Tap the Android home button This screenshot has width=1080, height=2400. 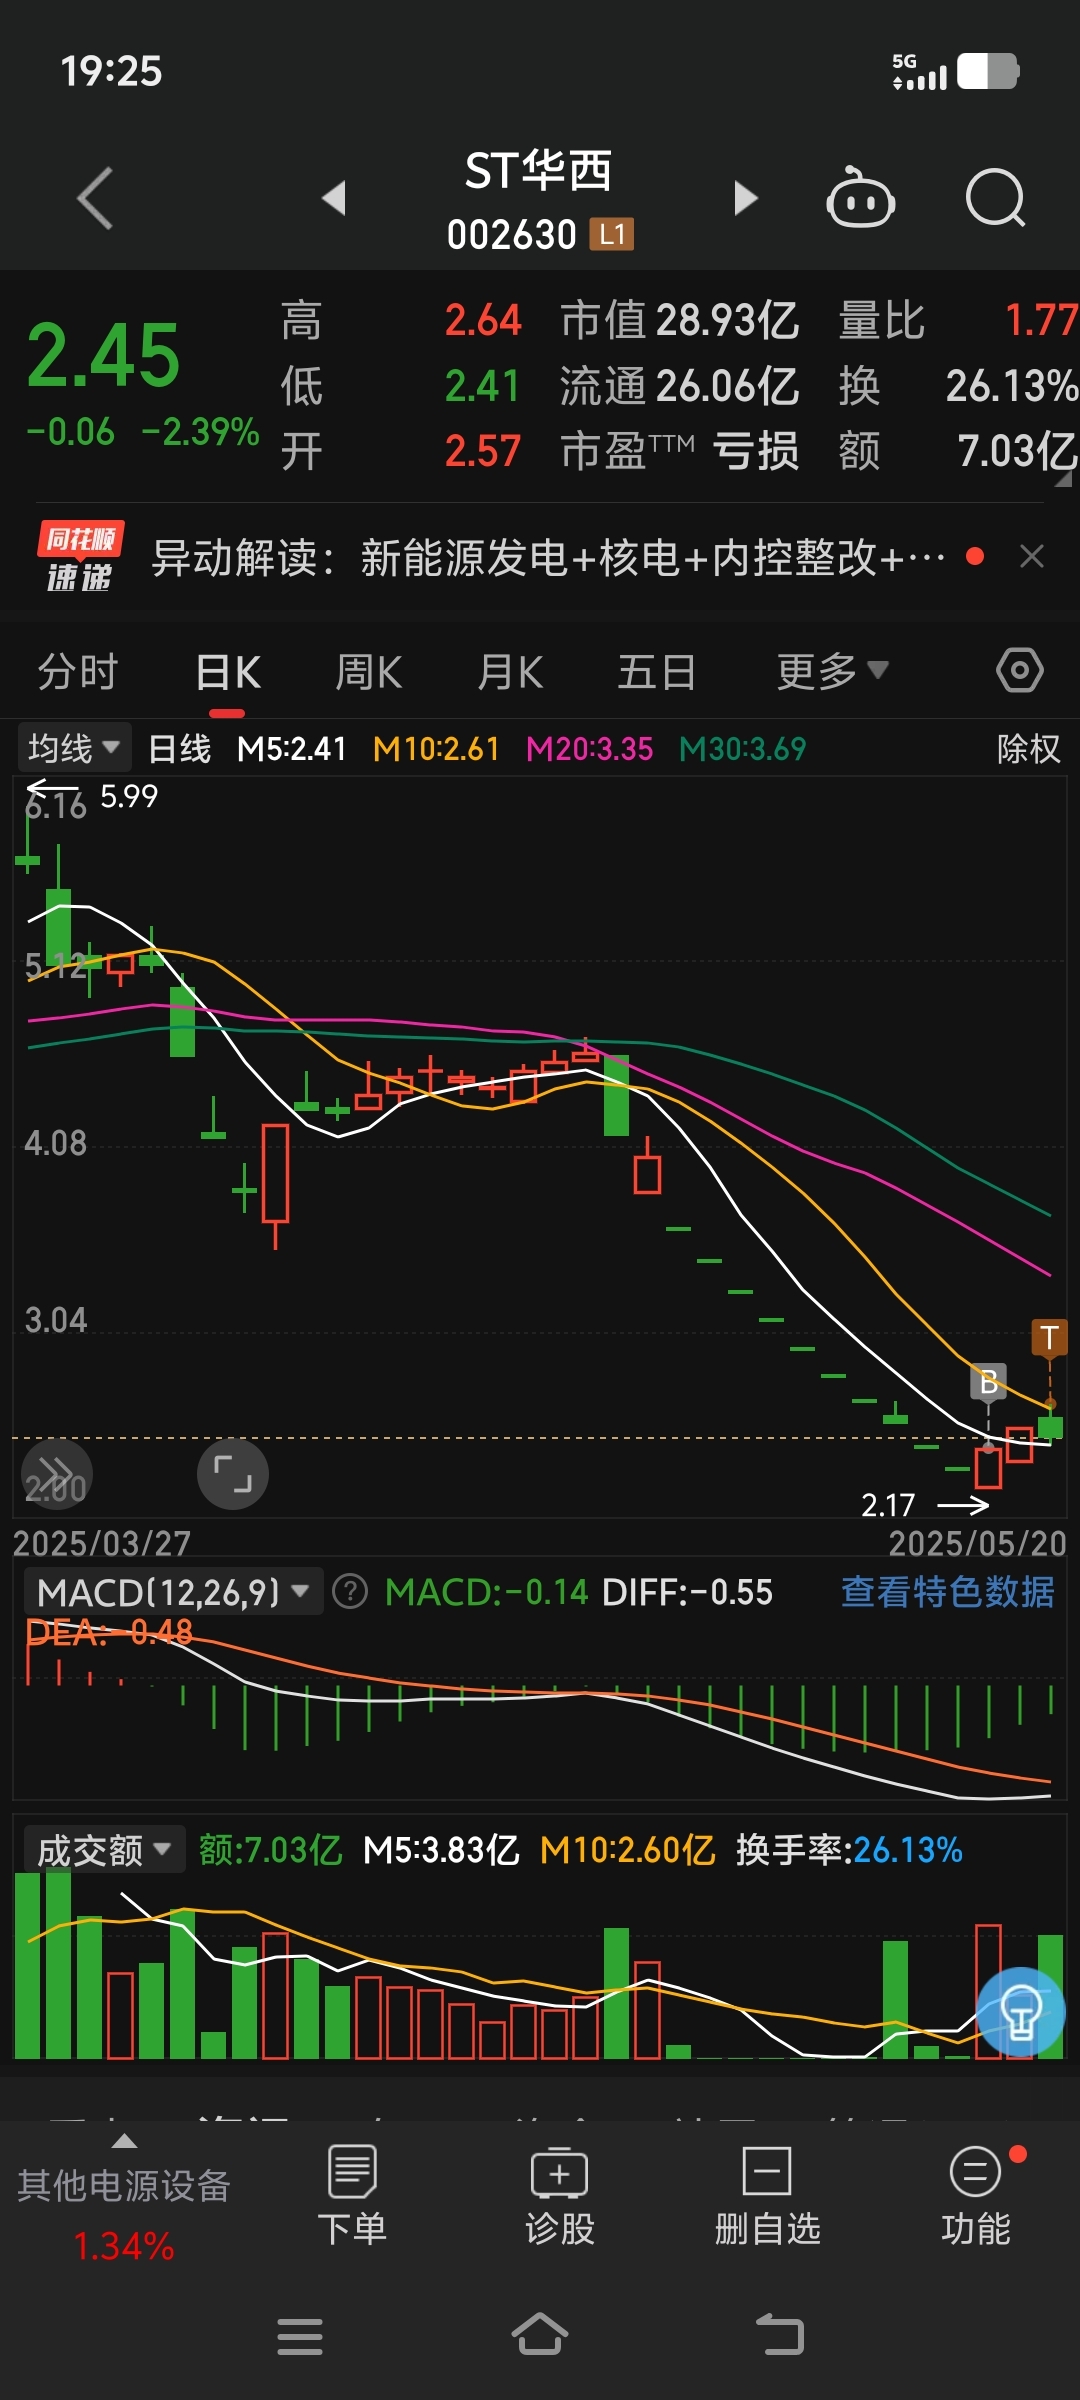pos(540,2335)
